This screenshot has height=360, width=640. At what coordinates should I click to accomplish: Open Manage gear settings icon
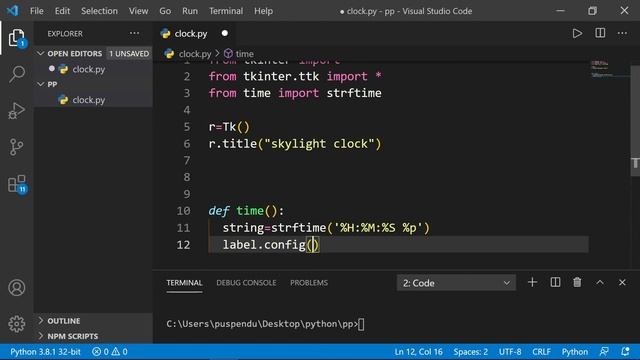click(x=17, y=324)
